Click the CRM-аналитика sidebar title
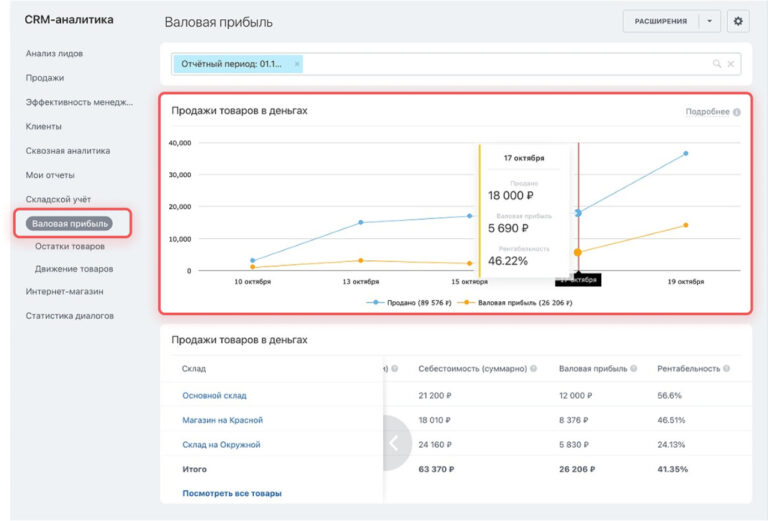 click(69, 20)
